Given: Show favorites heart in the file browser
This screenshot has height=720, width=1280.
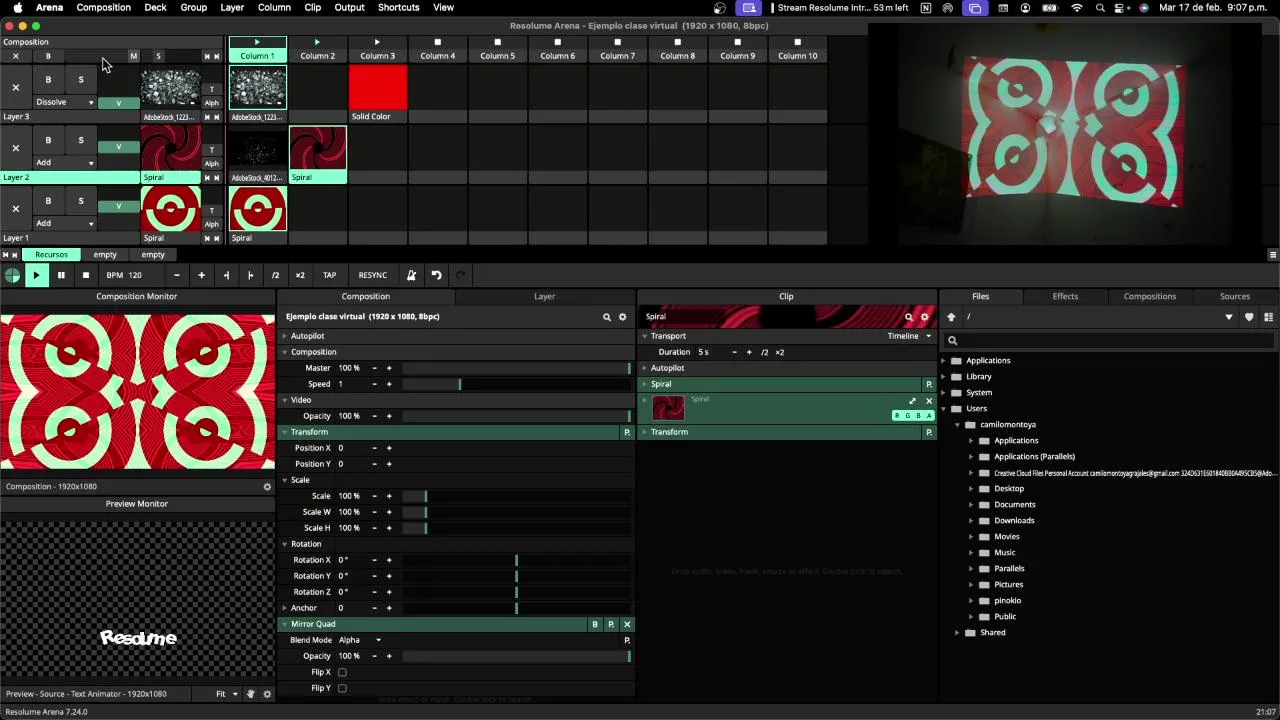Looking at the screenshot, I should pyautogui.click(x=1249, y=317).
